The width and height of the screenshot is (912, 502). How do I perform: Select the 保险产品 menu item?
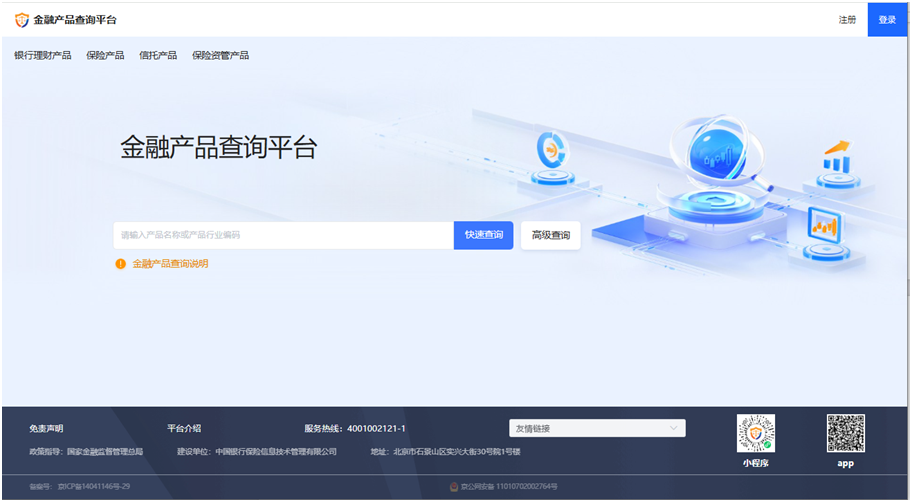pos(105,55)
